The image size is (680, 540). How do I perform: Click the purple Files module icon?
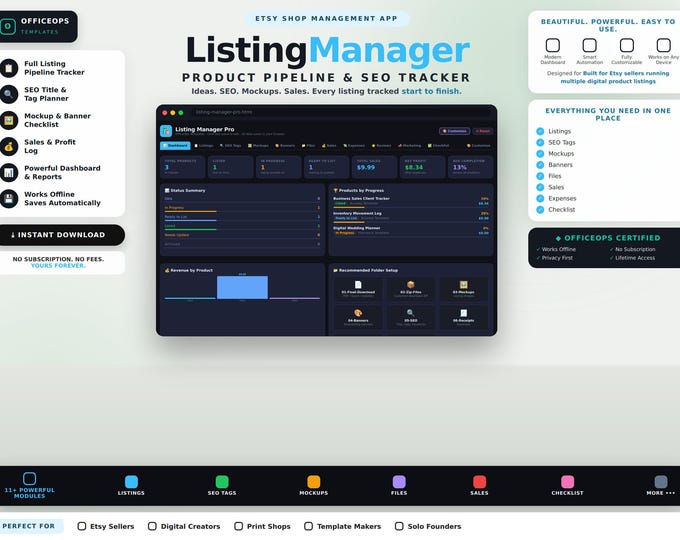[x=399, y=481]
